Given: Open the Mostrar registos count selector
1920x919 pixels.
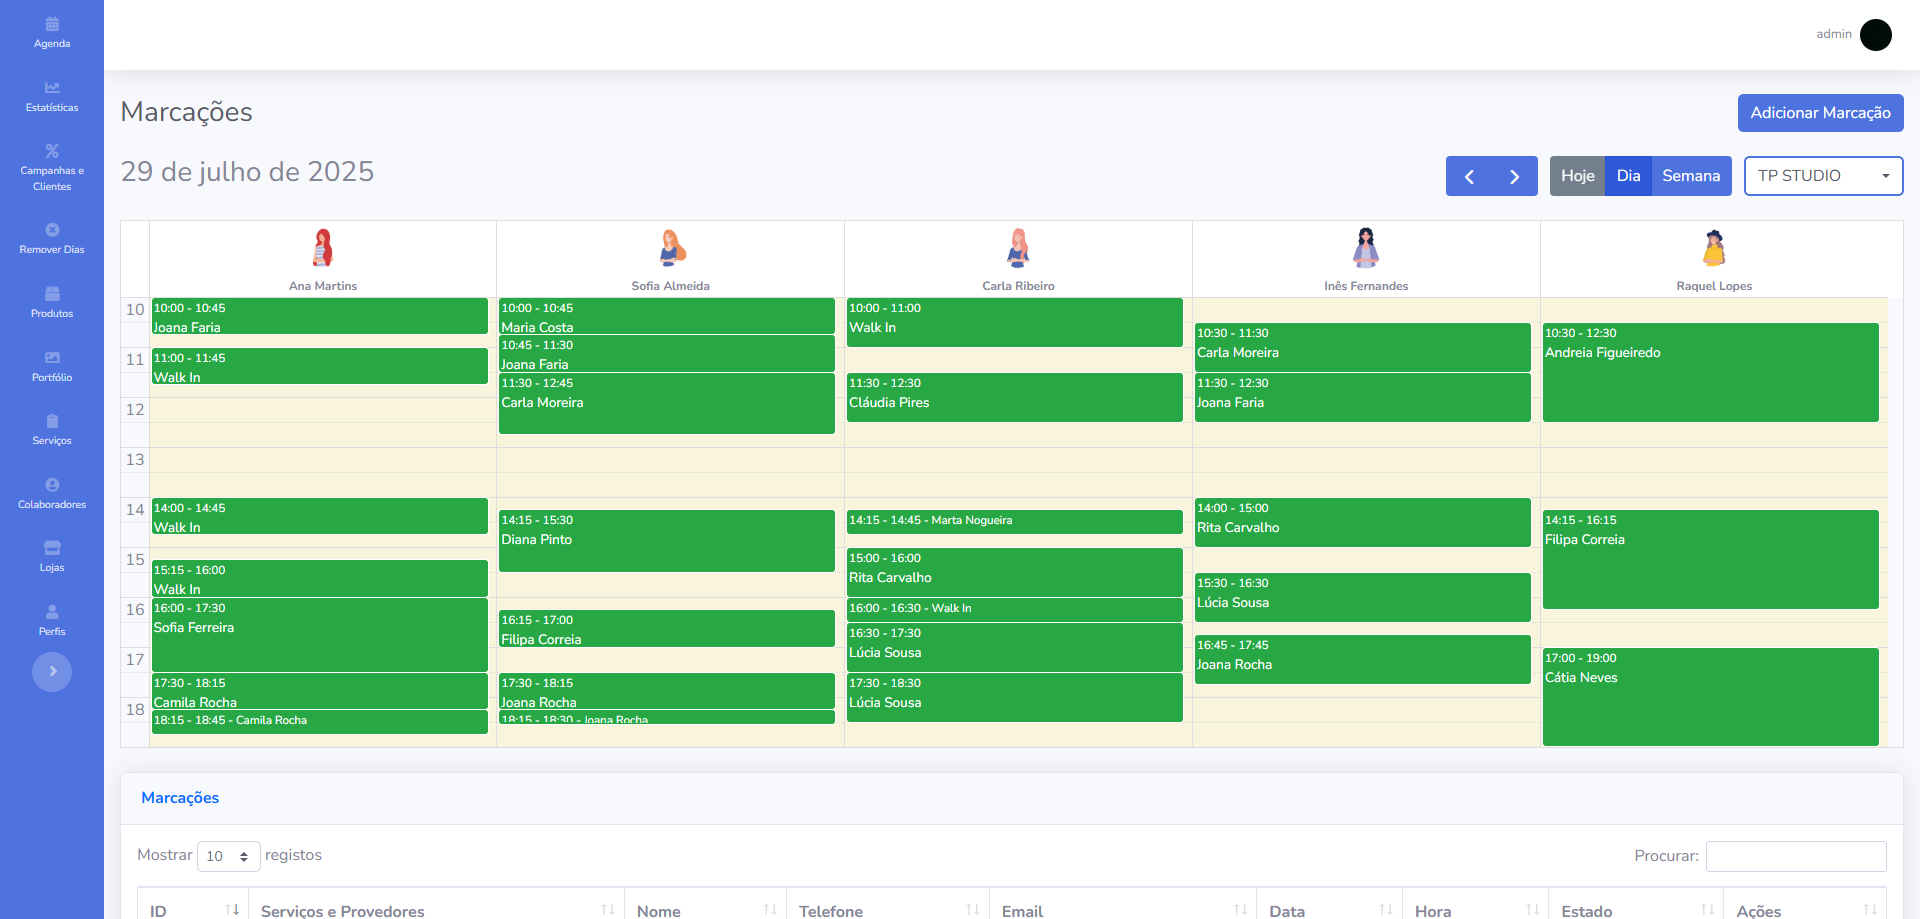Looking at the screenshot, I should coord(228,856).
